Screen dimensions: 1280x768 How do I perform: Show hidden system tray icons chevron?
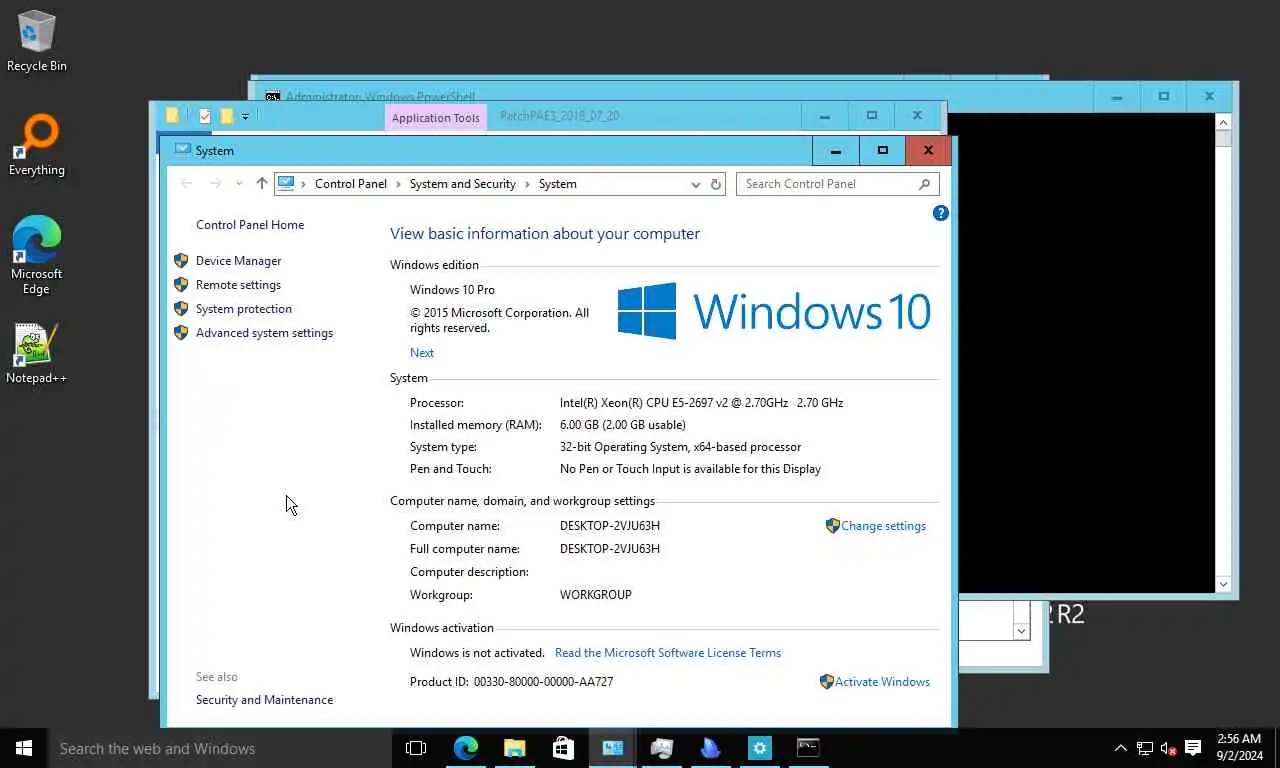tap(1120, 748)
